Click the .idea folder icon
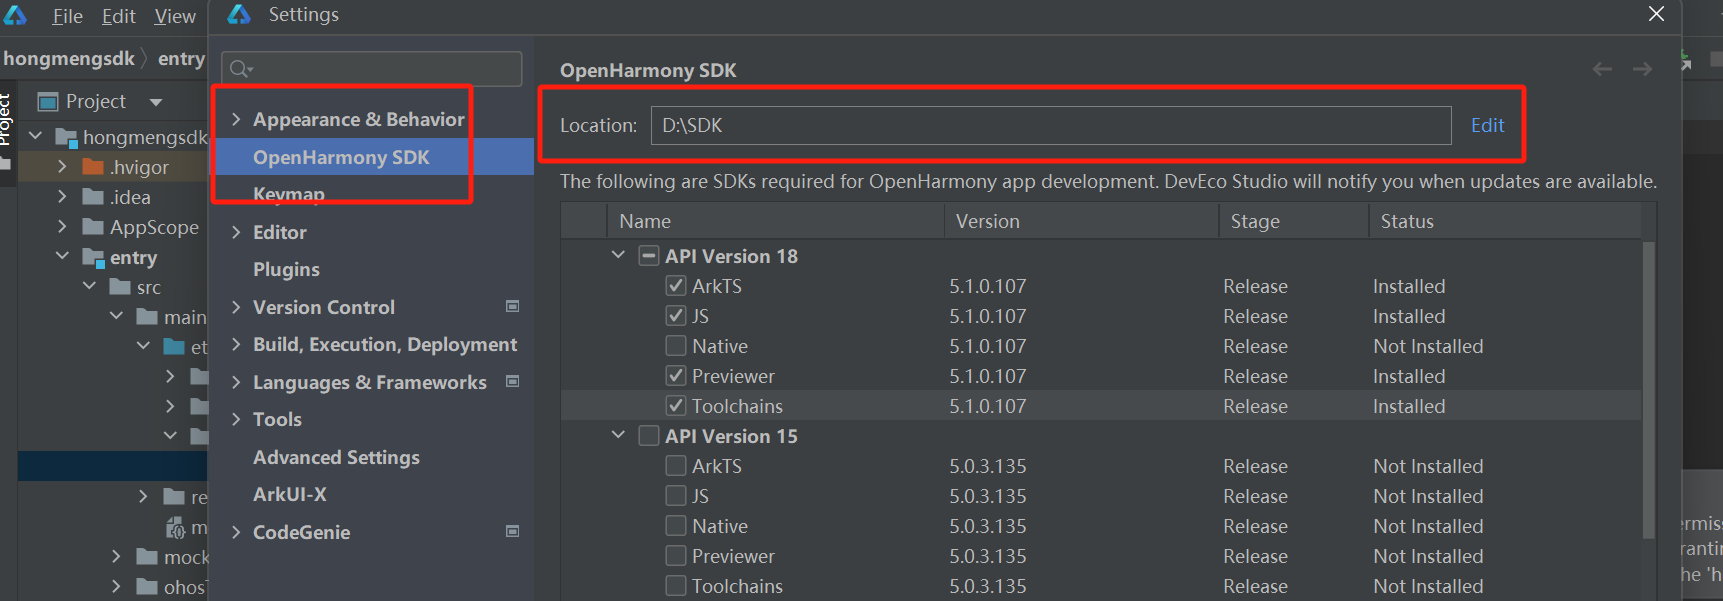This screenshot has height=601, width=1723. pyautogui.click(x=93, y=196)
